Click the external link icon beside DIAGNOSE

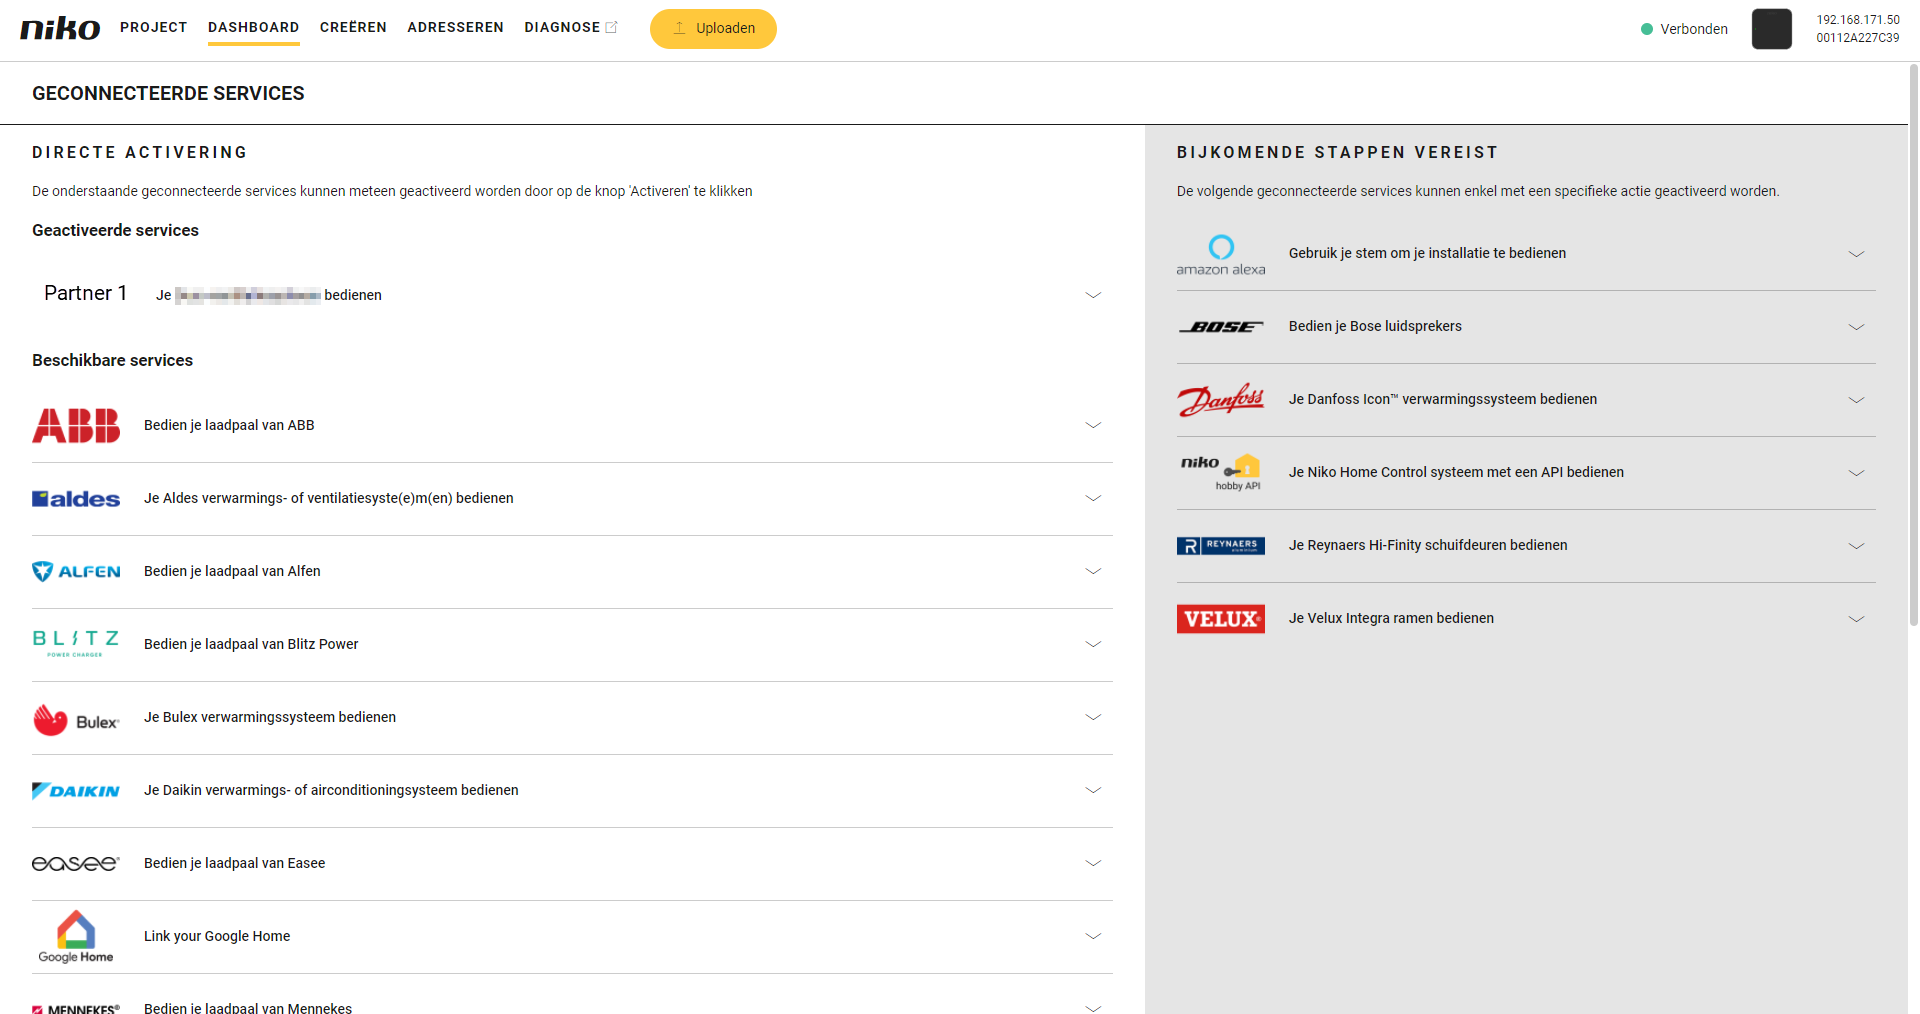click(x=611, y=27)
